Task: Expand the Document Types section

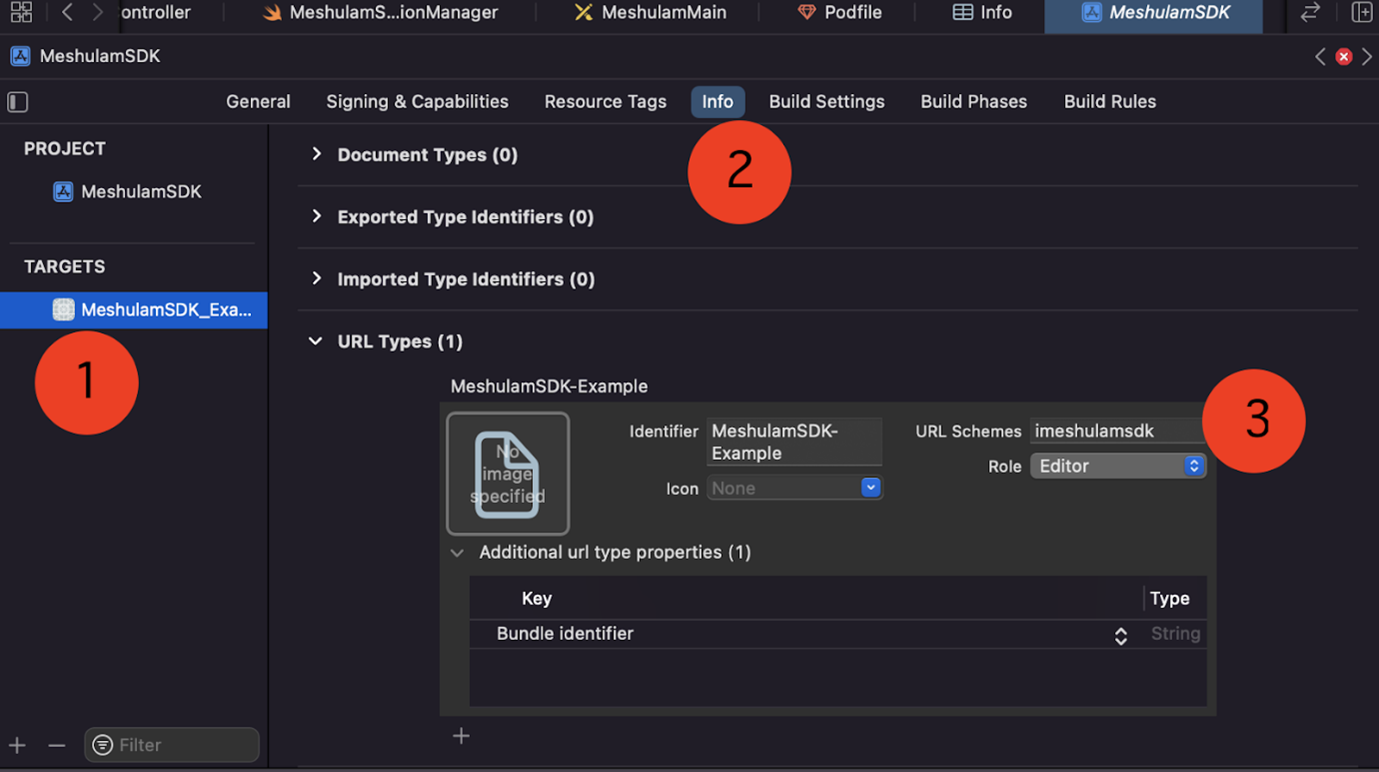Action: [316, 154]
